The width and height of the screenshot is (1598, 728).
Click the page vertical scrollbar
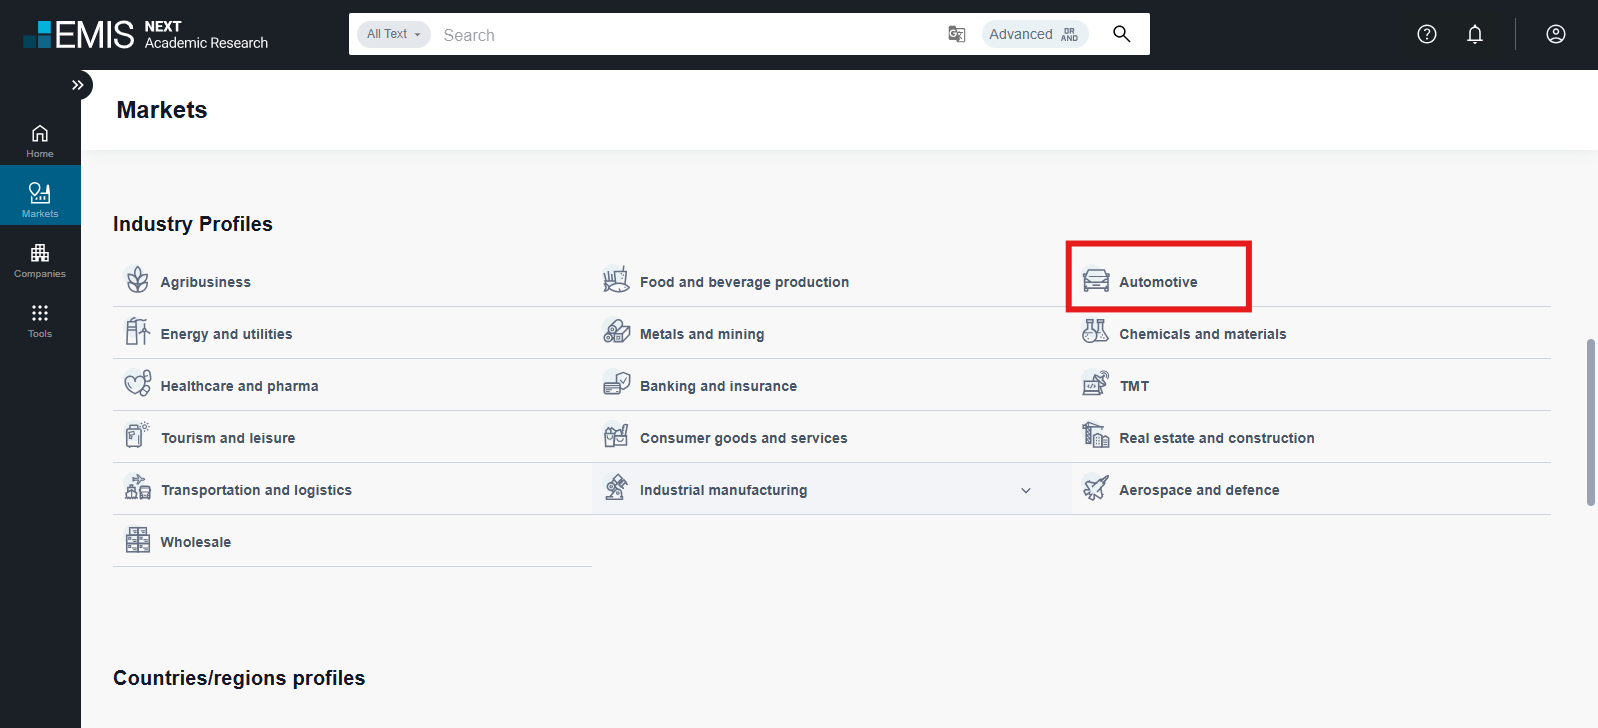pos(1590,422)
